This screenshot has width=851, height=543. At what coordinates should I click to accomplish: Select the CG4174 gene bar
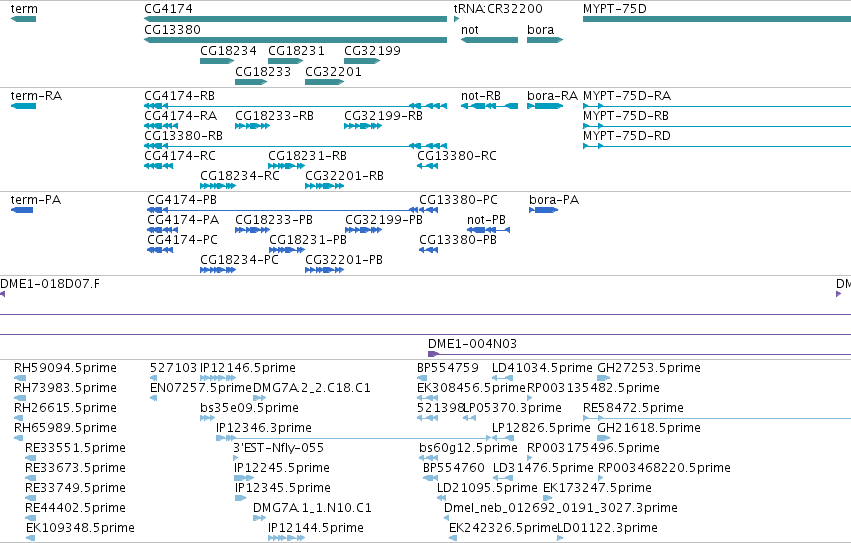pos(295,19)
